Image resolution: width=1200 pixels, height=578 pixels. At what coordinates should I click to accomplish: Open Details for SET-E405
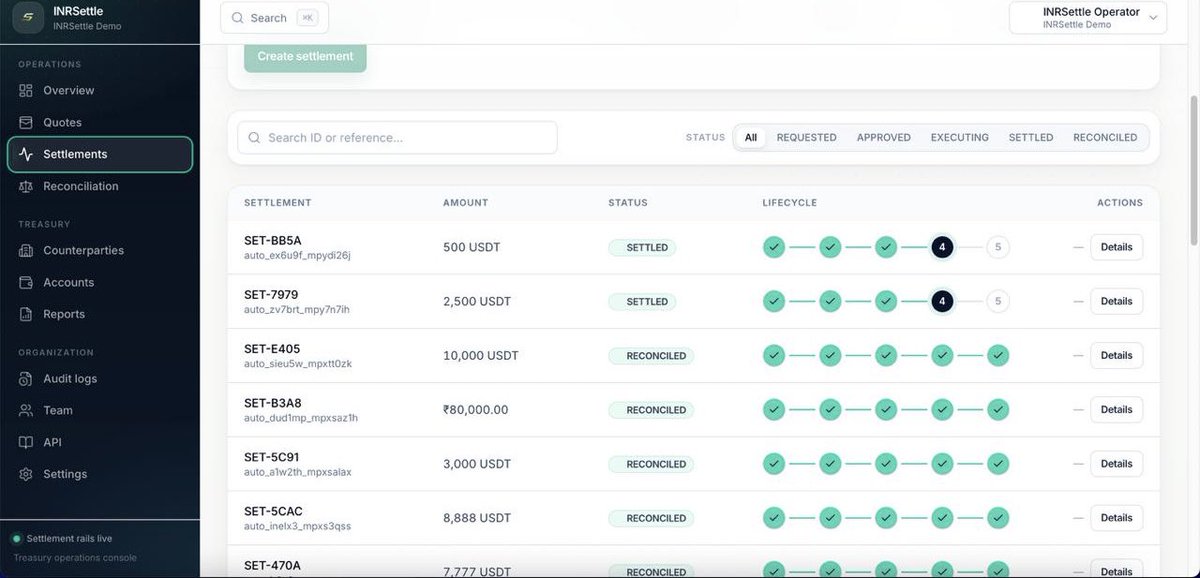pyautogui.click(x=1116, y=355)
